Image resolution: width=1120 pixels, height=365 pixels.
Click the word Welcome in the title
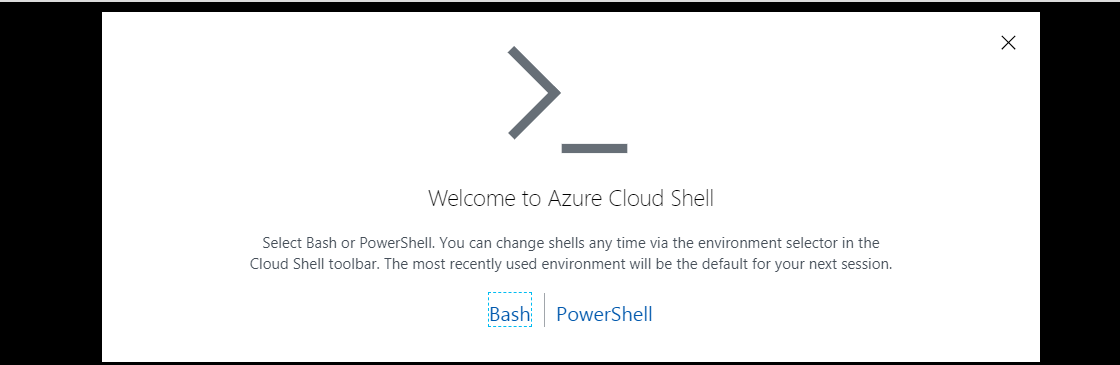point(474,198)
